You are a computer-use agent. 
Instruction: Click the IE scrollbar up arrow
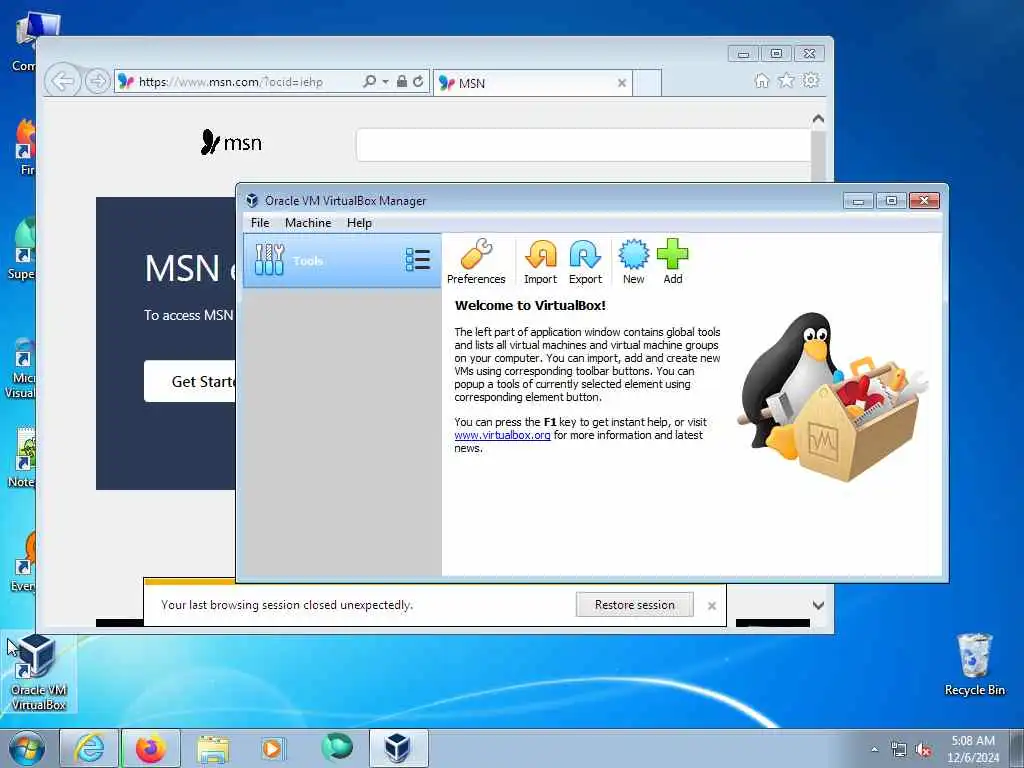[x=818, y=119]
